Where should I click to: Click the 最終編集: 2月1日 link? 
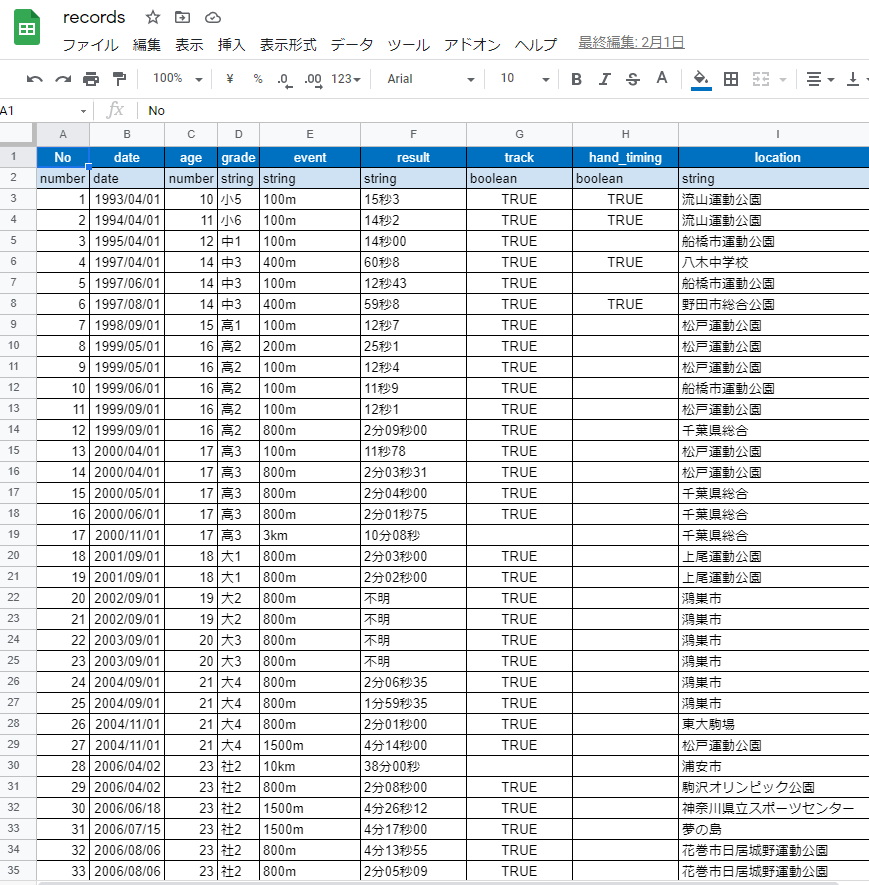(x=631, y=42)
